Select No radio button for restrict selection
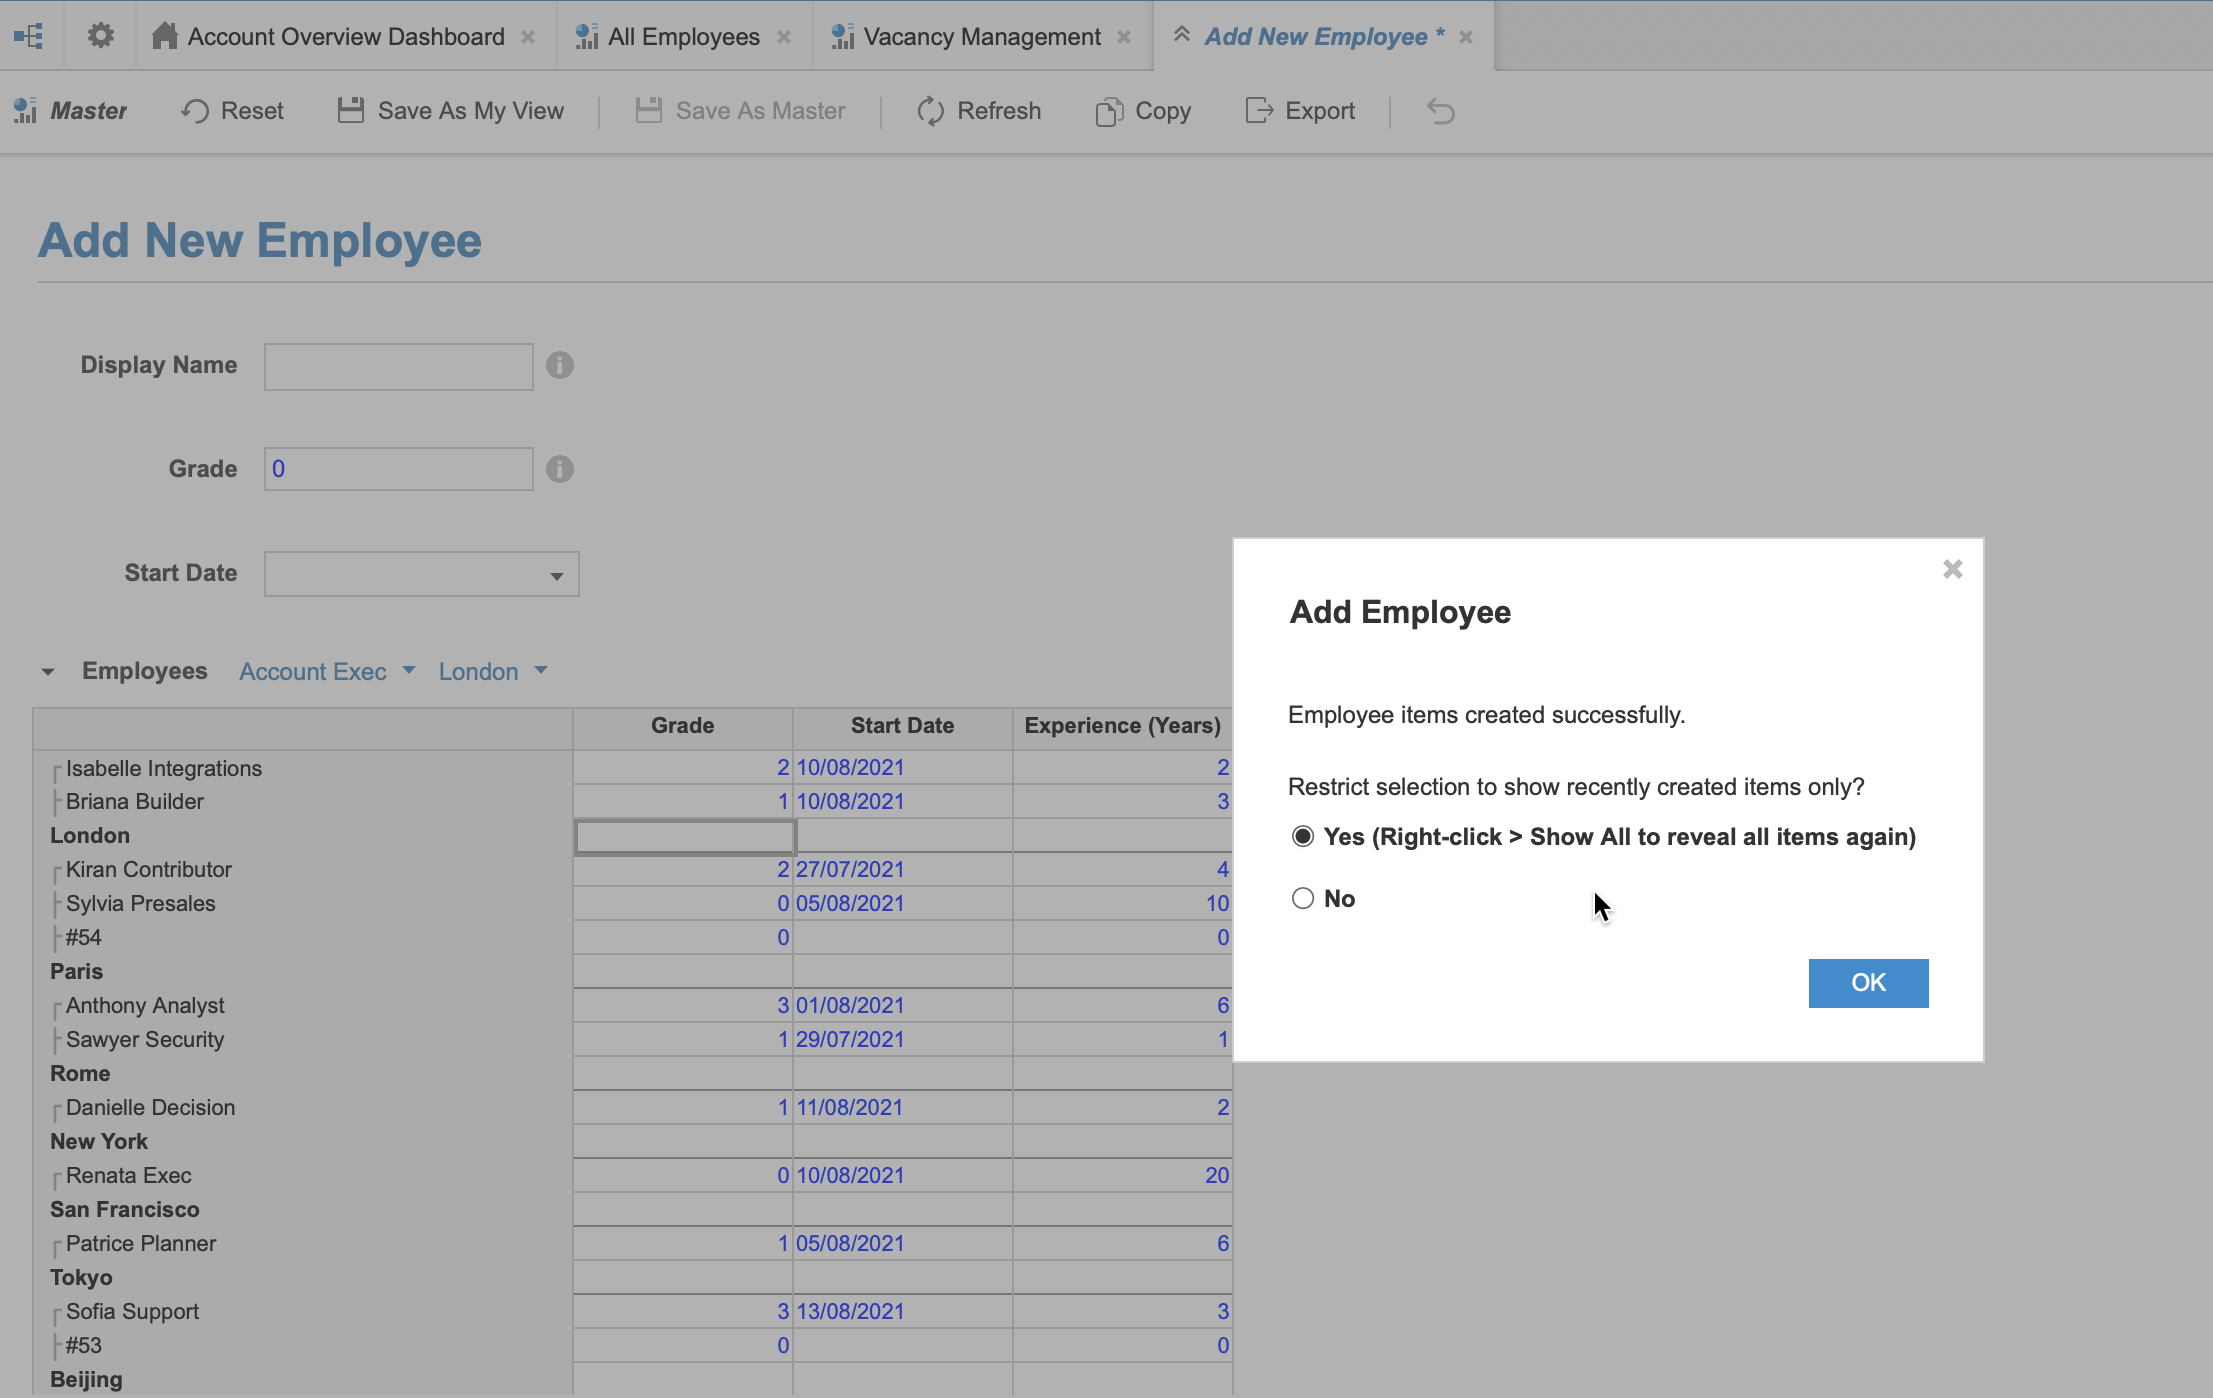The width and height of the screenshot is (2213, 1398). pyautogui.click(x=1303, y=897)
